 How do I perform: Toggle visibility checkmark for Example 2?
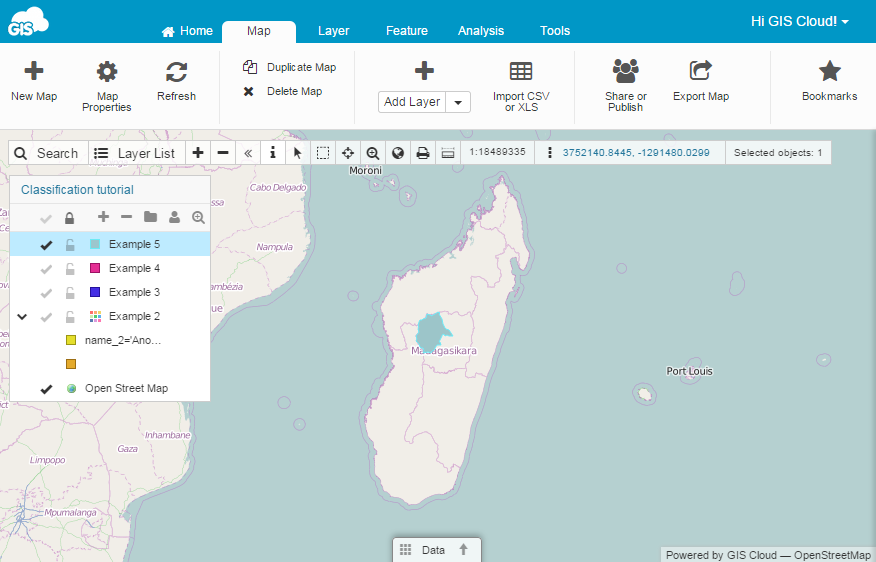point(46,317)
